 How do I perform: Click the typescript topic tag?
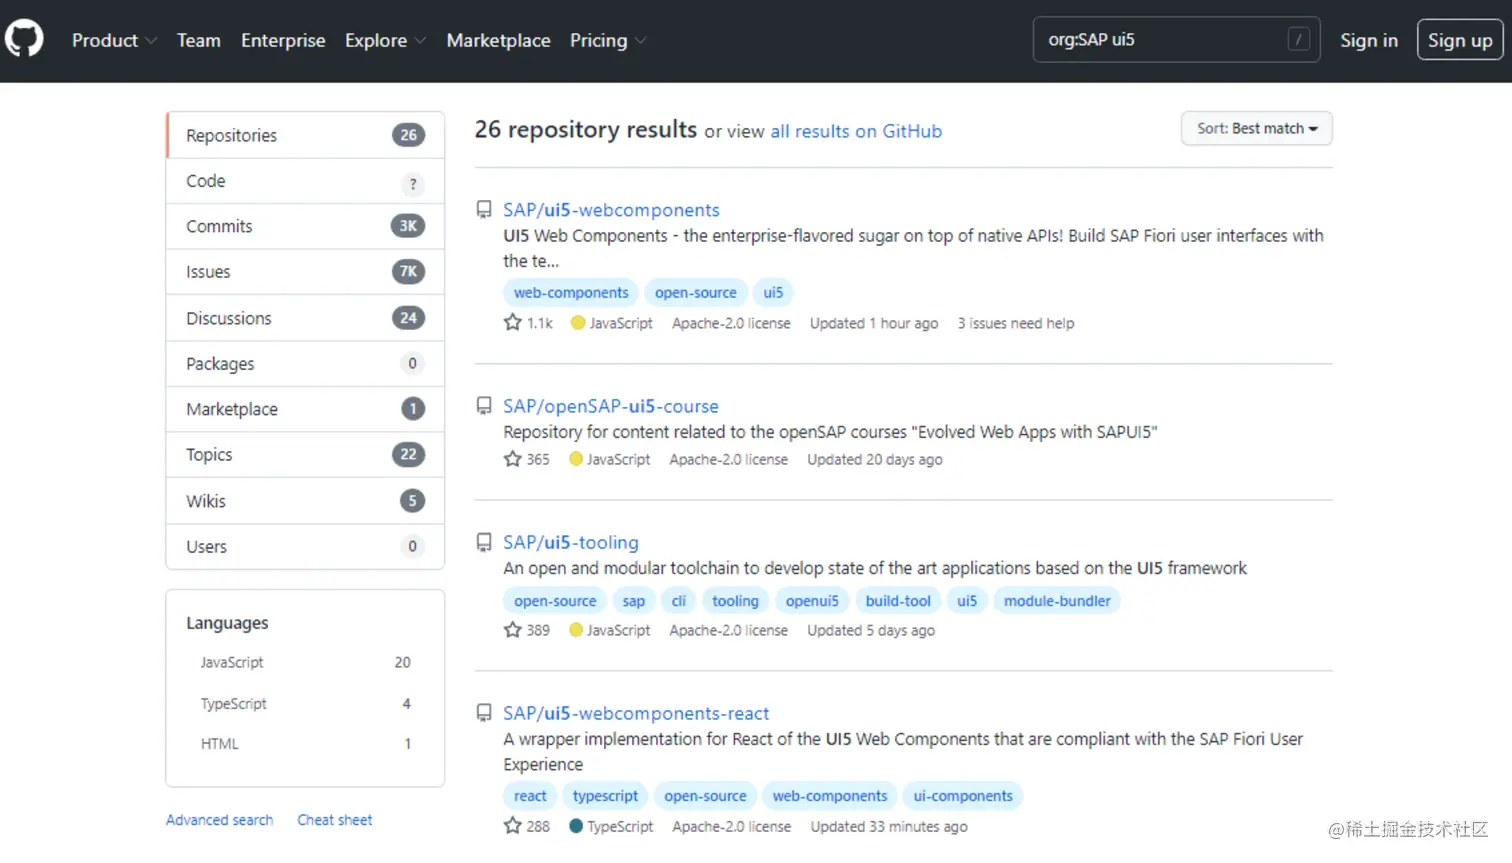coord(605,796)
